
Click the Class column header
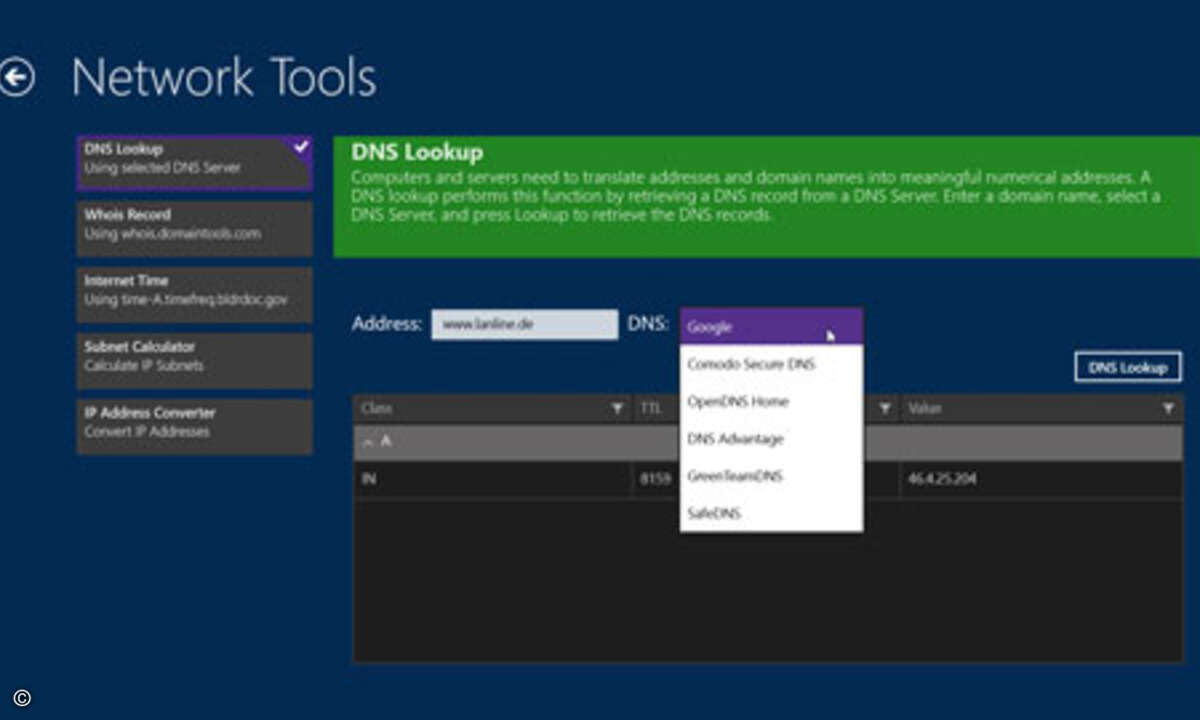click(x=492, y=408)
